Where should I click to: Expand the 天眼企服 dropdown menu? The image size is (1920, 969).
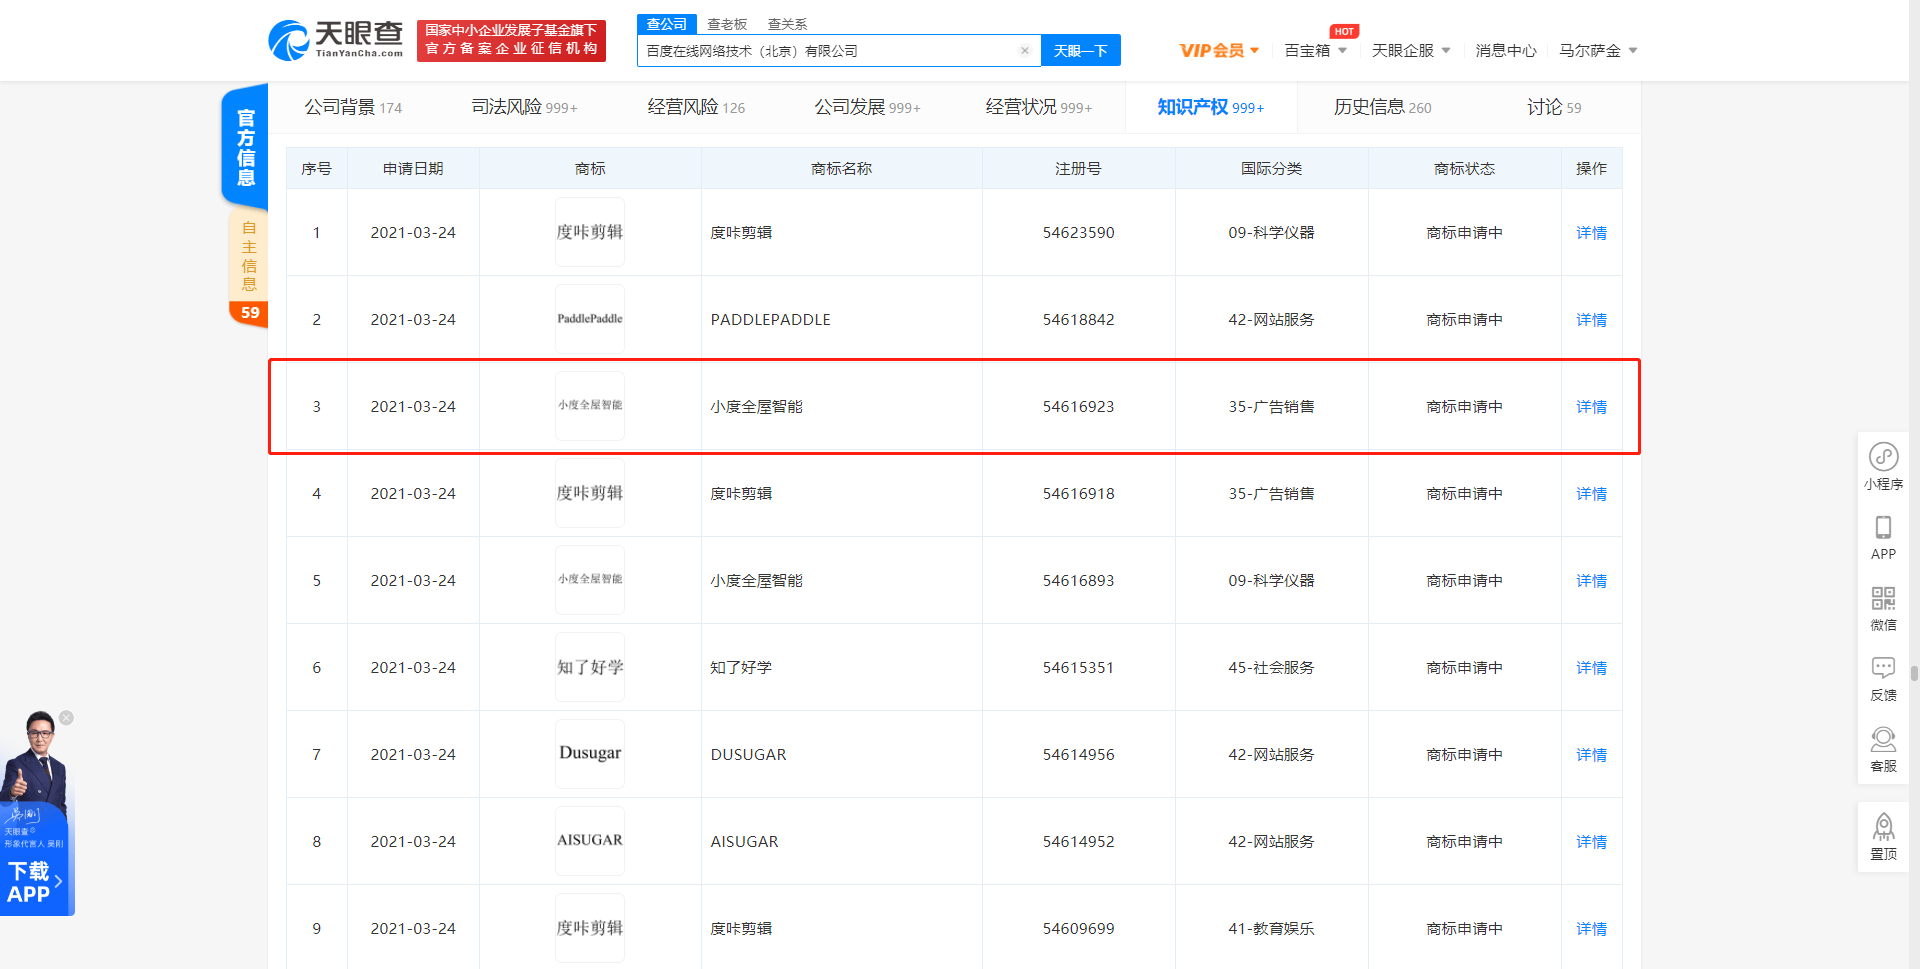coord(1411,51)
